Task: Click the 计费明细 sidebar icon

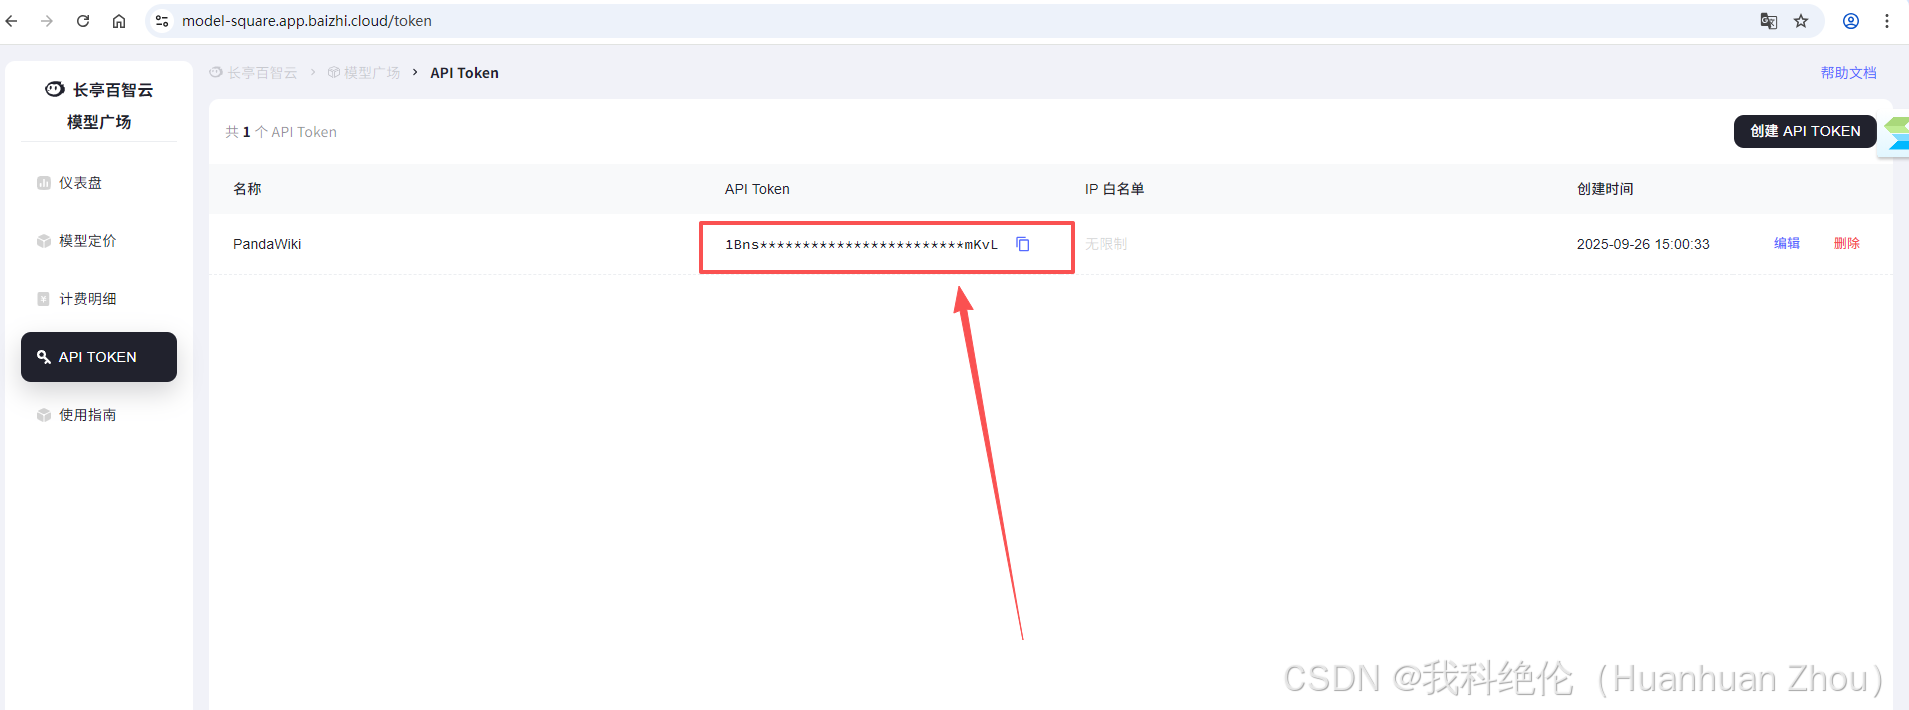Action: click(44, 299)
